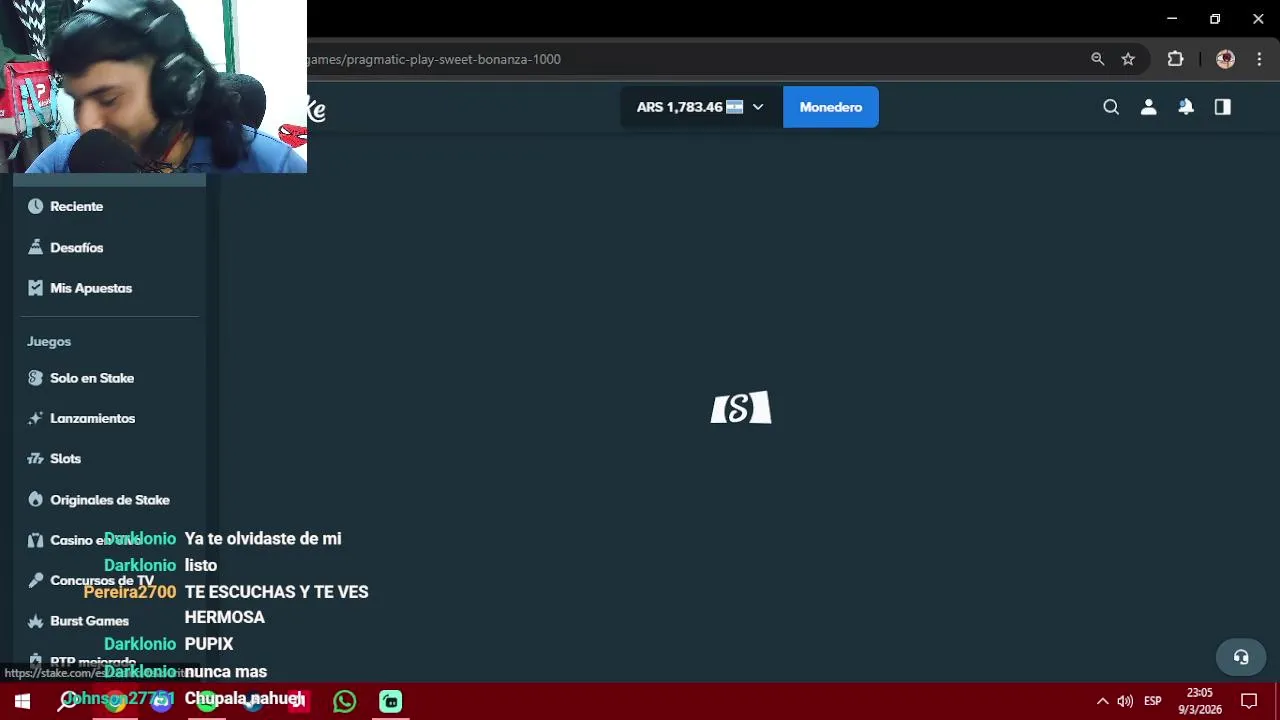Open the Stake search icon

pos(1111,107)
